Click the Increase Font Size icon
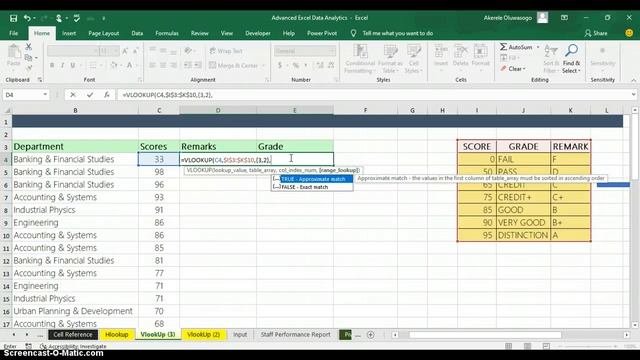 (x=125, y=51)
